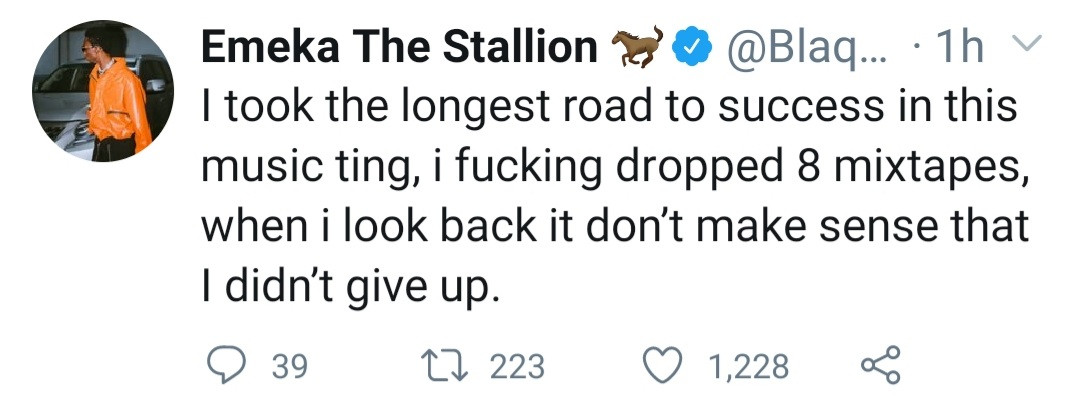Click the 223 retweets count
Screen dimensions: 1080x405
517,367
